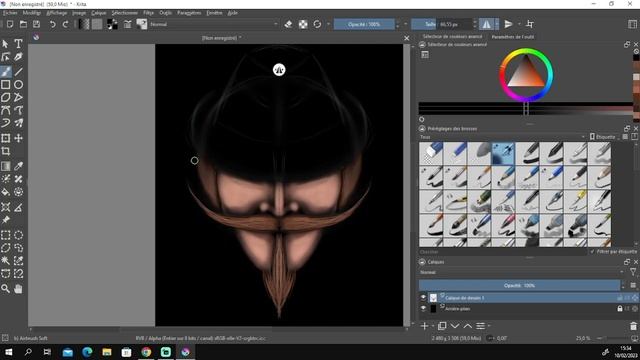The image size is (640, 360).
Task: Click the reload brush preset icon
Action: point(317,24)
